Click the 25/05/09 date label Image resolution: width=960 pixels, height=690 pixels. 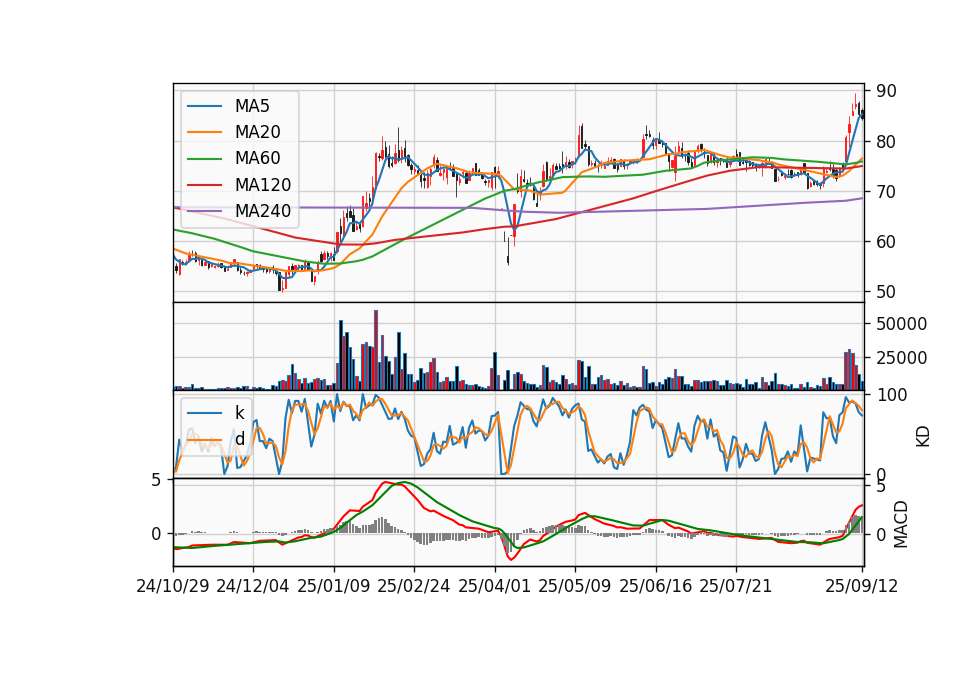(575, 586)
